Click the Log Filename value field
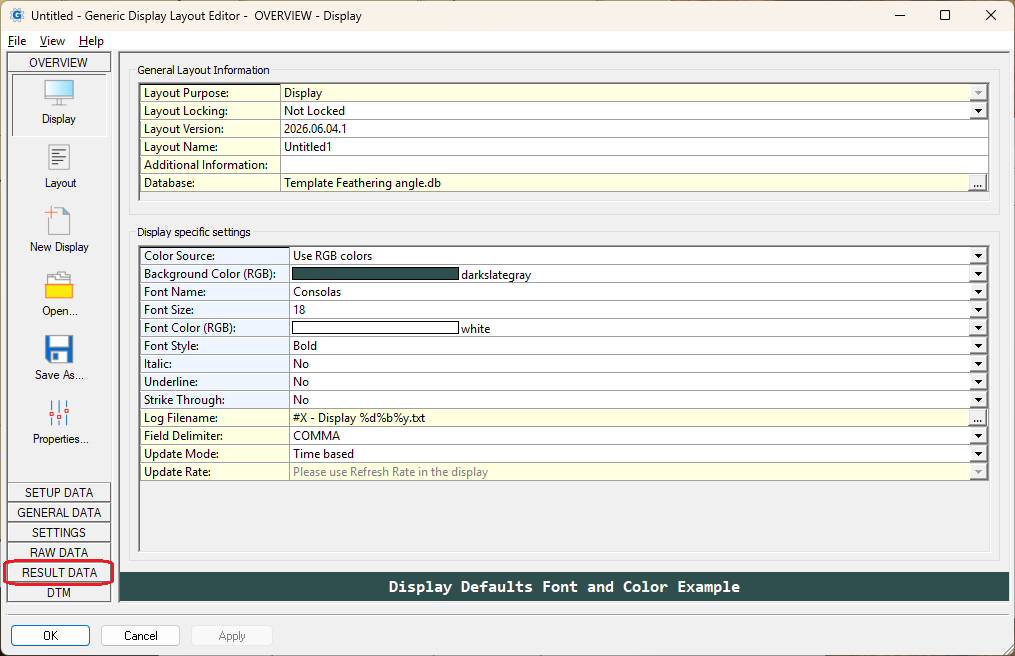This screenshot has width=1015, height=656. point(629,418)
